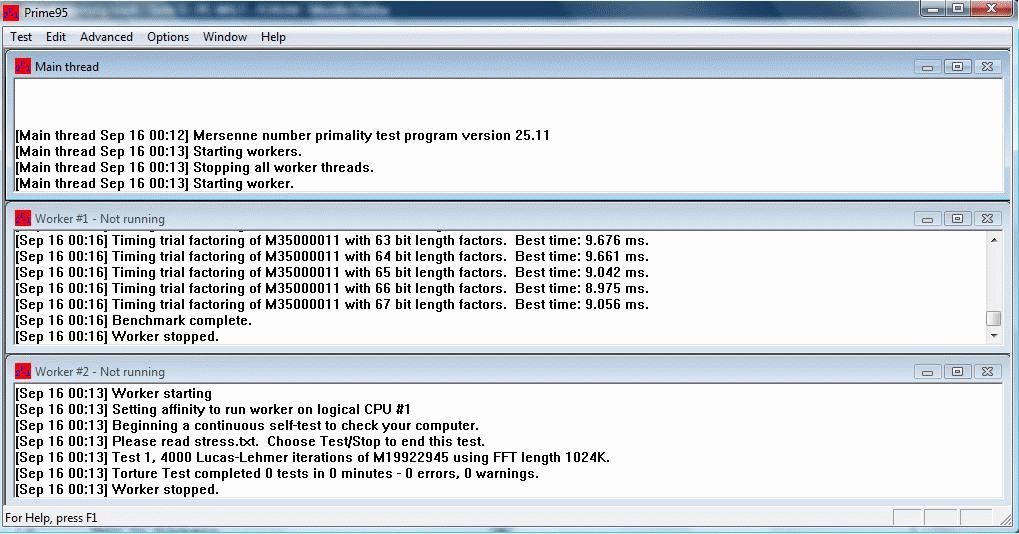The image size is (1019, 534).
Task: Click 'Worker stopped.' line in Worker #2
Action: tap(117, 489)
